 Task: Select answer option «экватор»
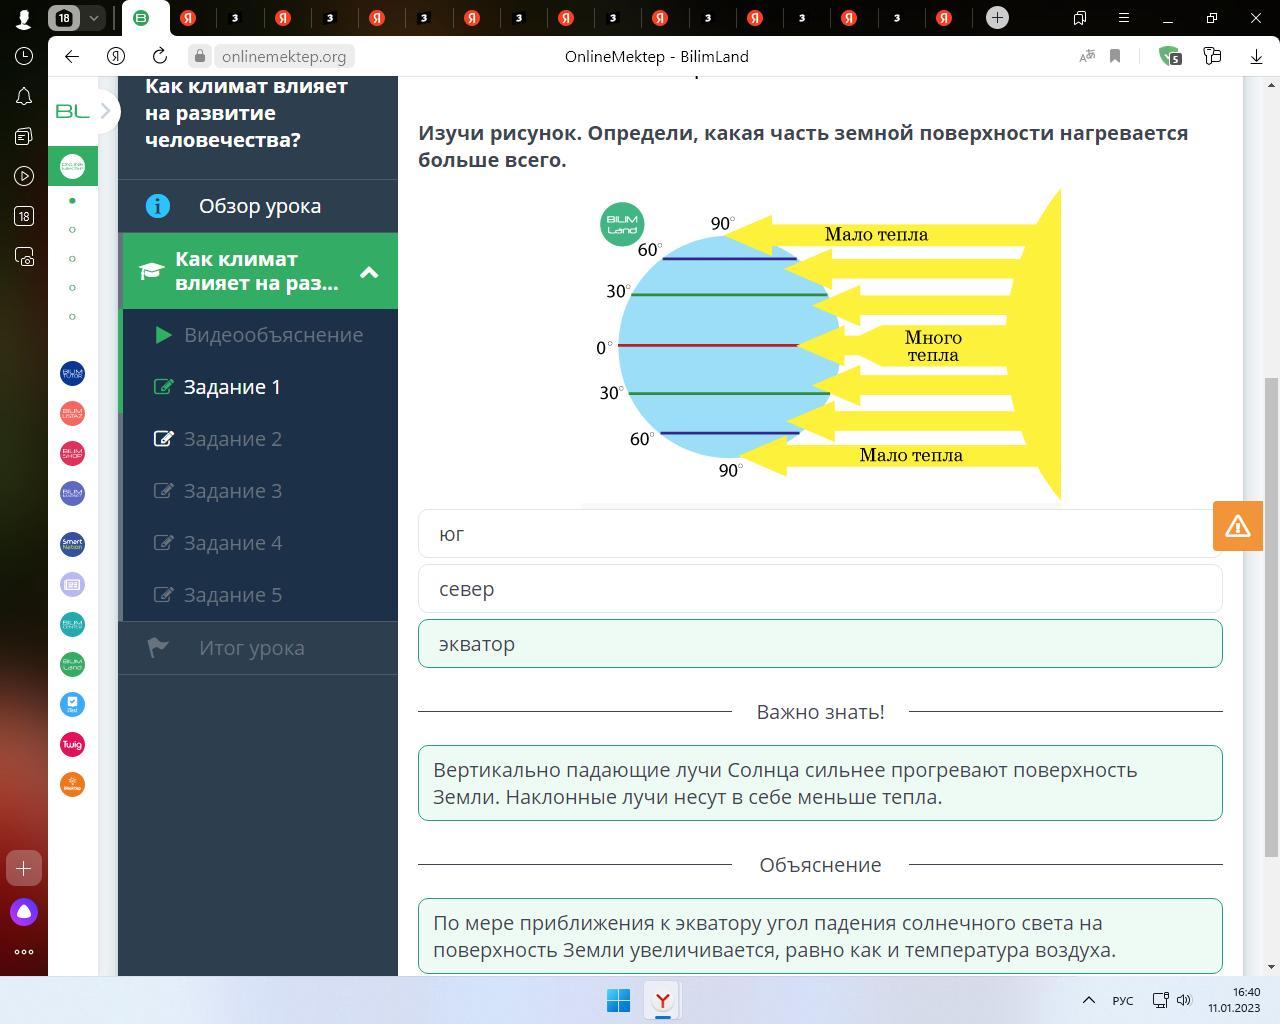(x=819, y=644)
